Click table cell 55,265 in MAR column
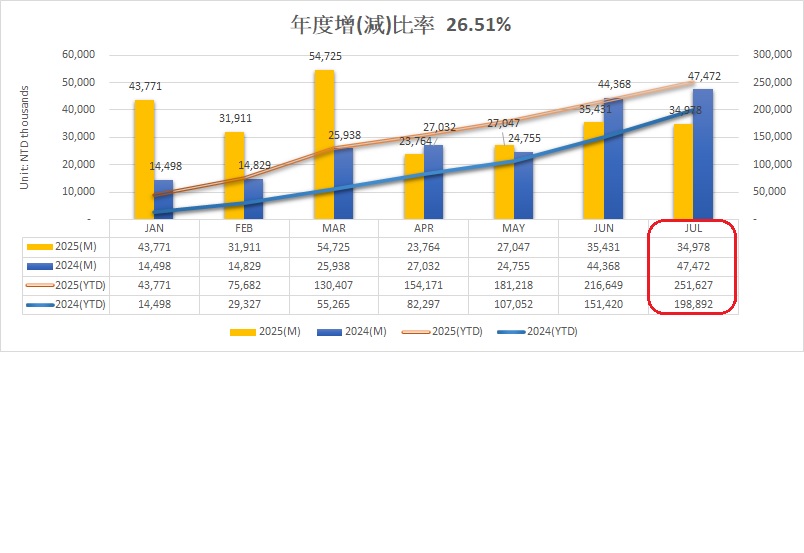804x553 pixels. point(334,304)
